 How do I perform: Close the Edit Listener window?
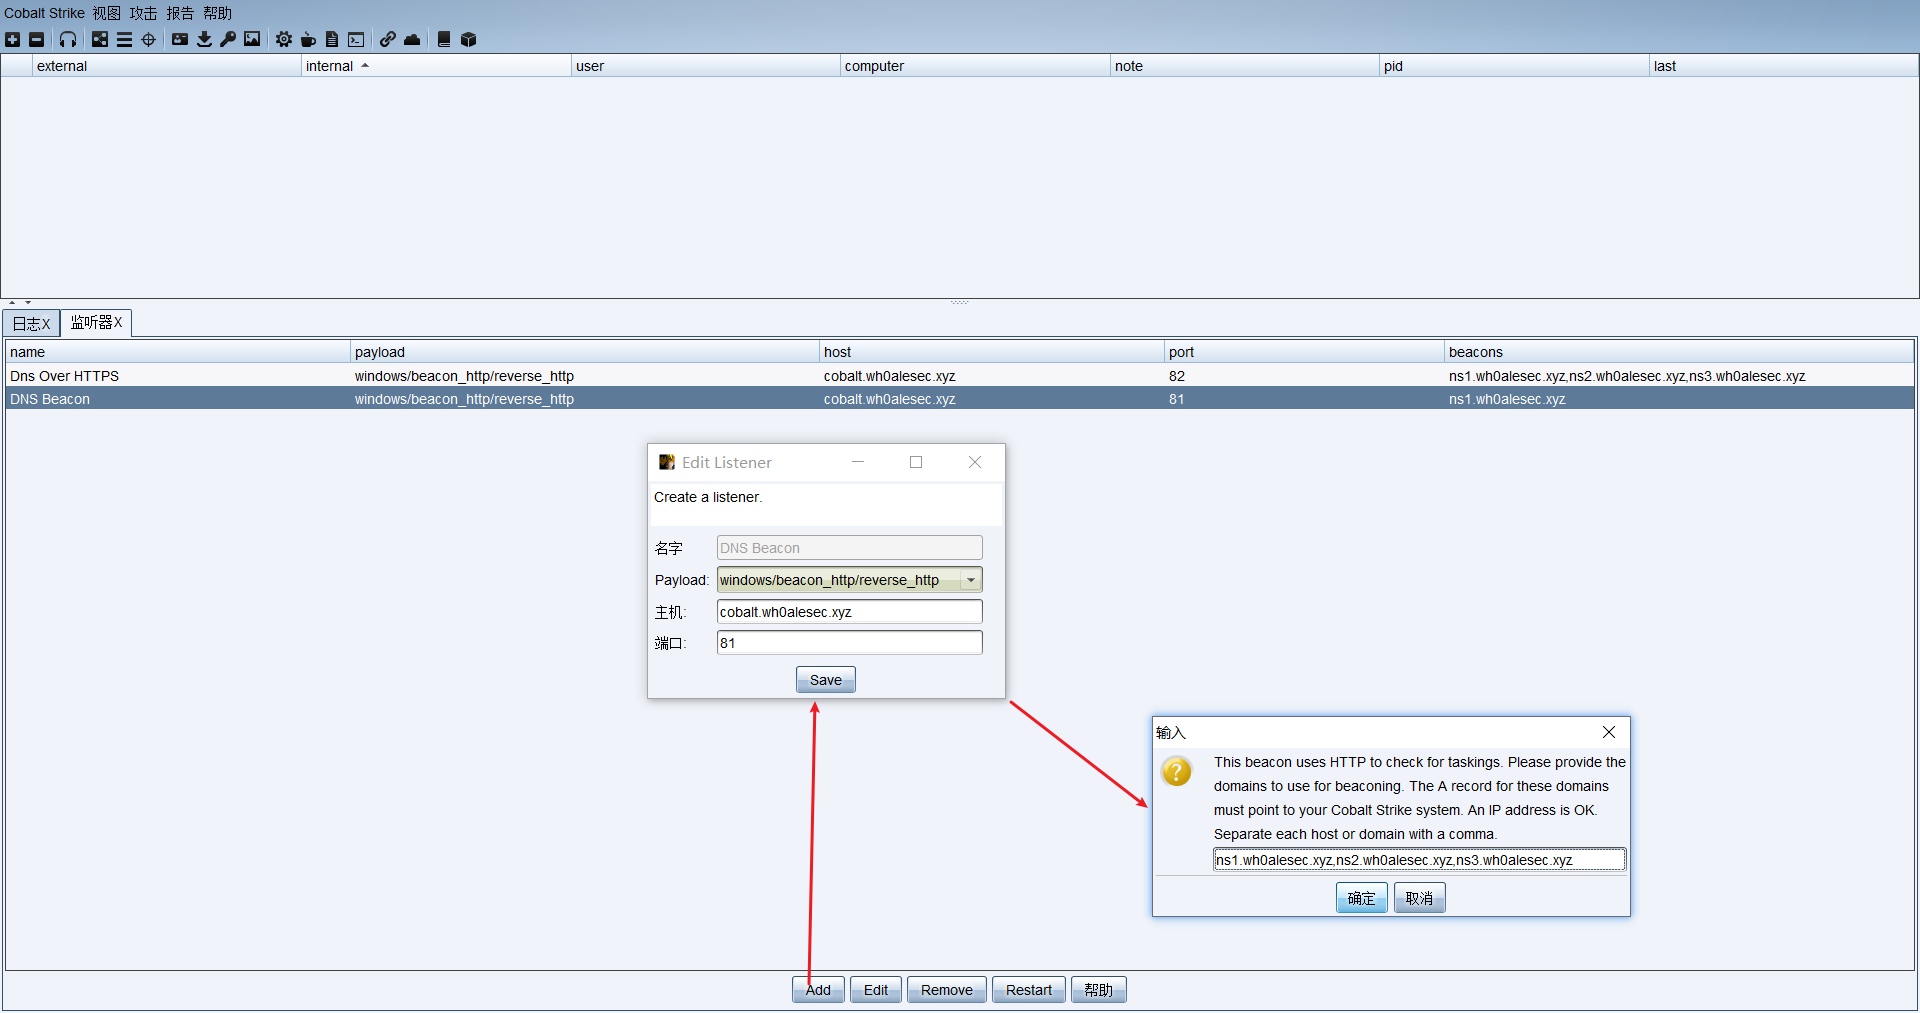(x=975, y=462)
